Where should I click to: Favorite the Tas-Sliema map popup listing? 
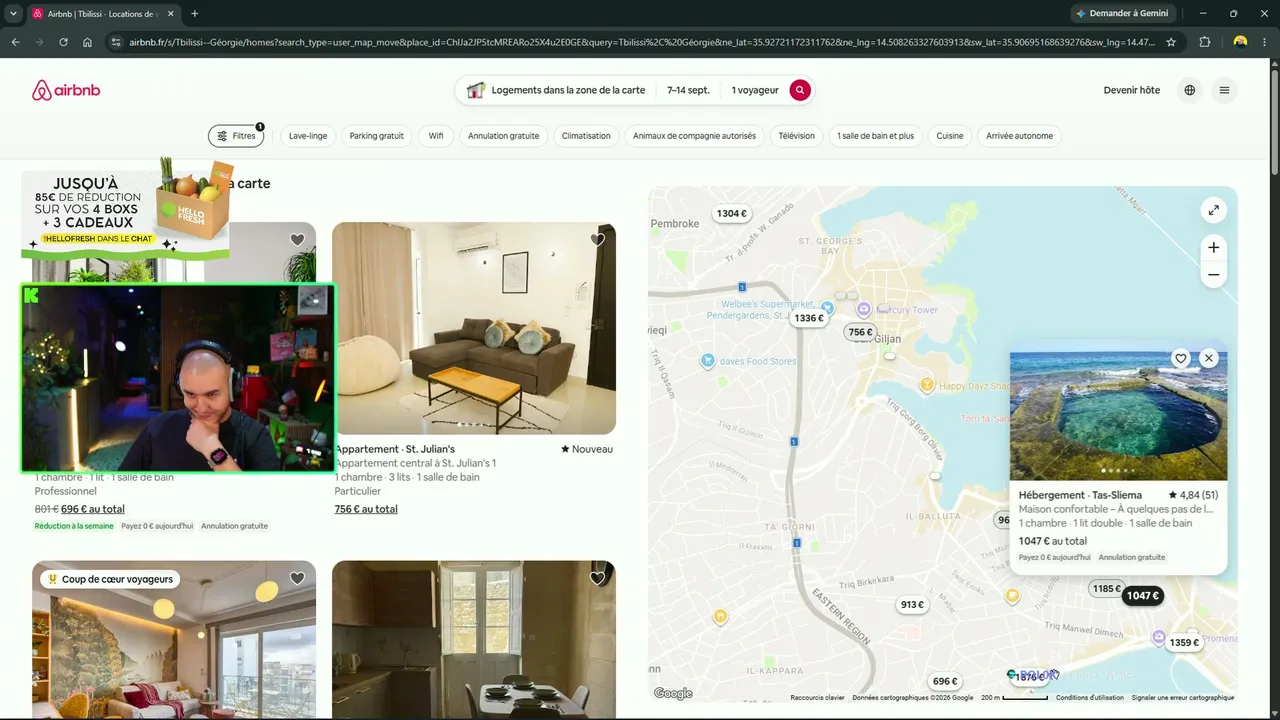click(1181, 358)
